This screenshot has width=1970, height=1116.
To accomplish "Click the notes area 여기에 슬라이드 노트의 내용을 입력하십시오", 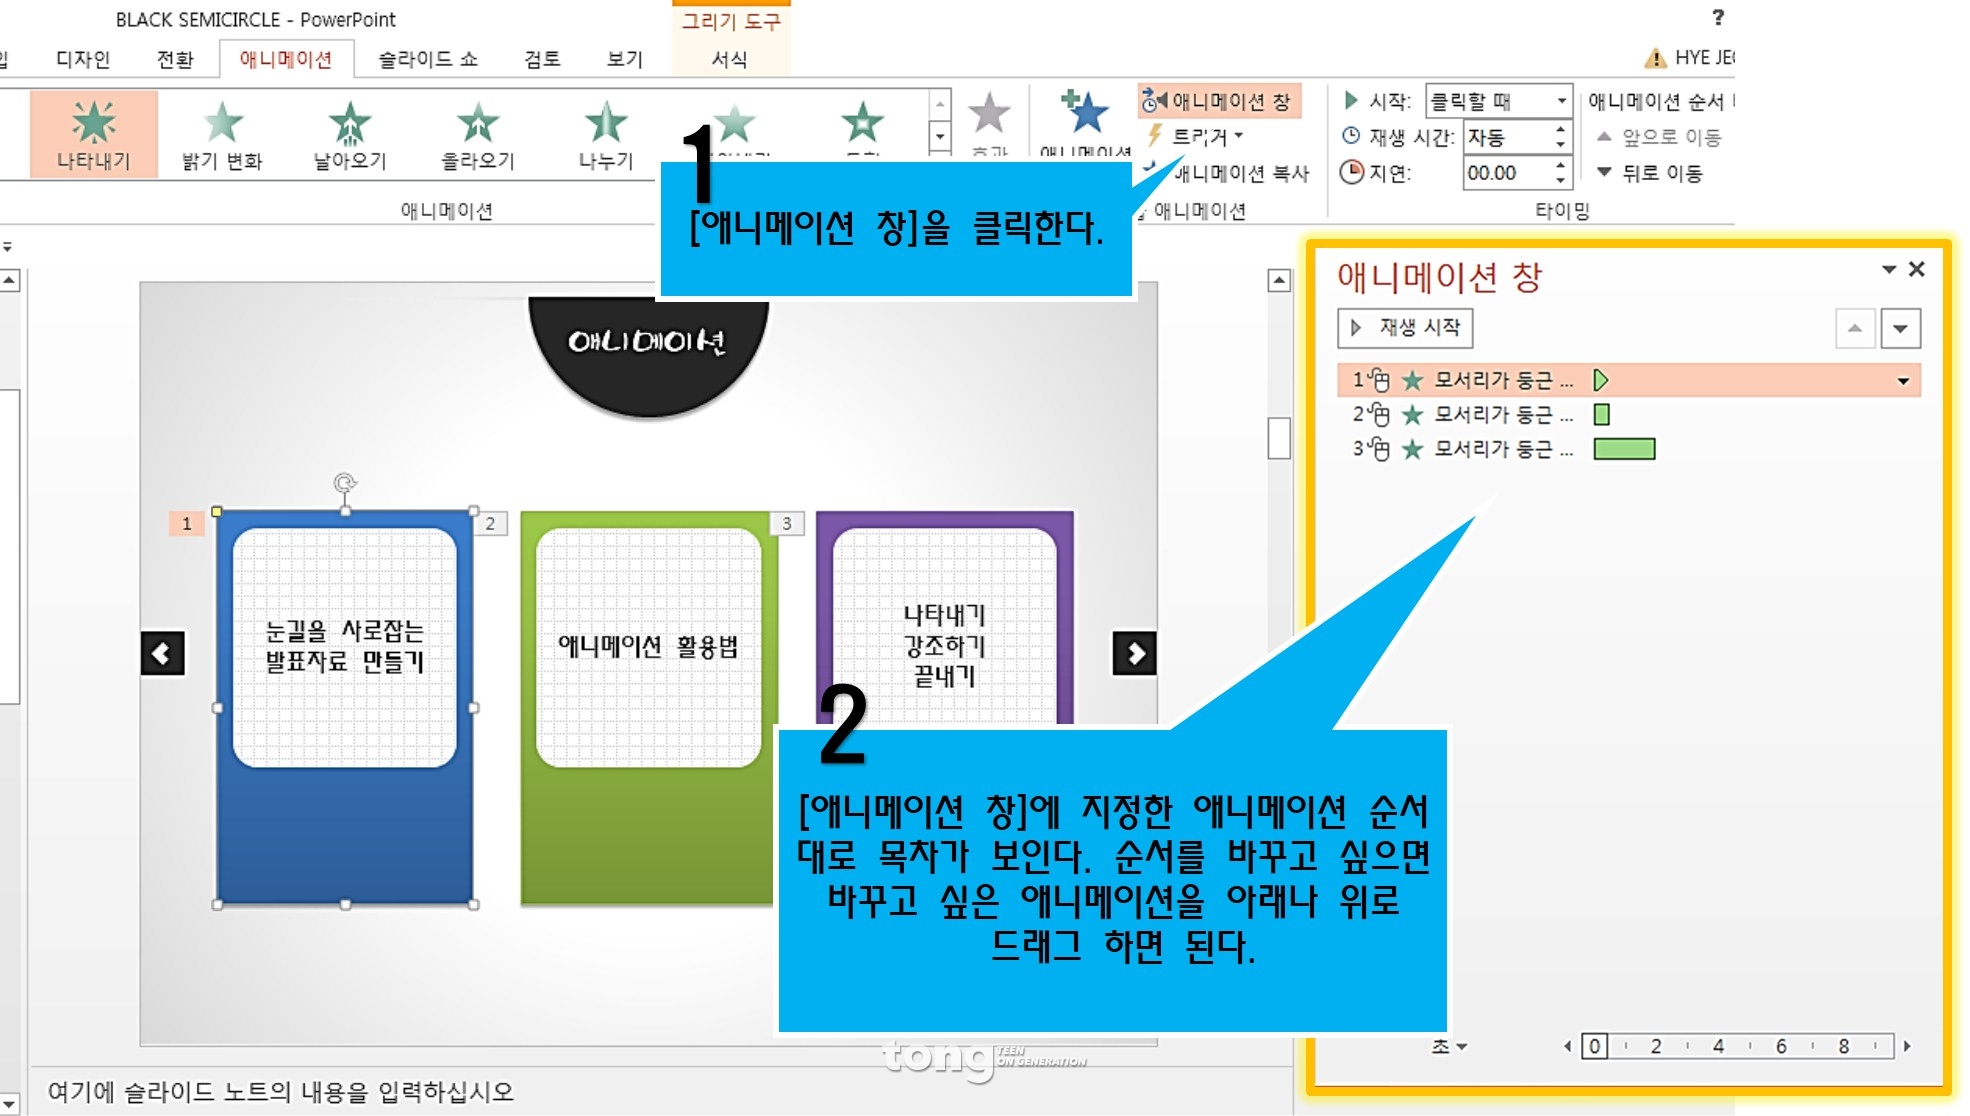I will click(x=281, y=1092).
